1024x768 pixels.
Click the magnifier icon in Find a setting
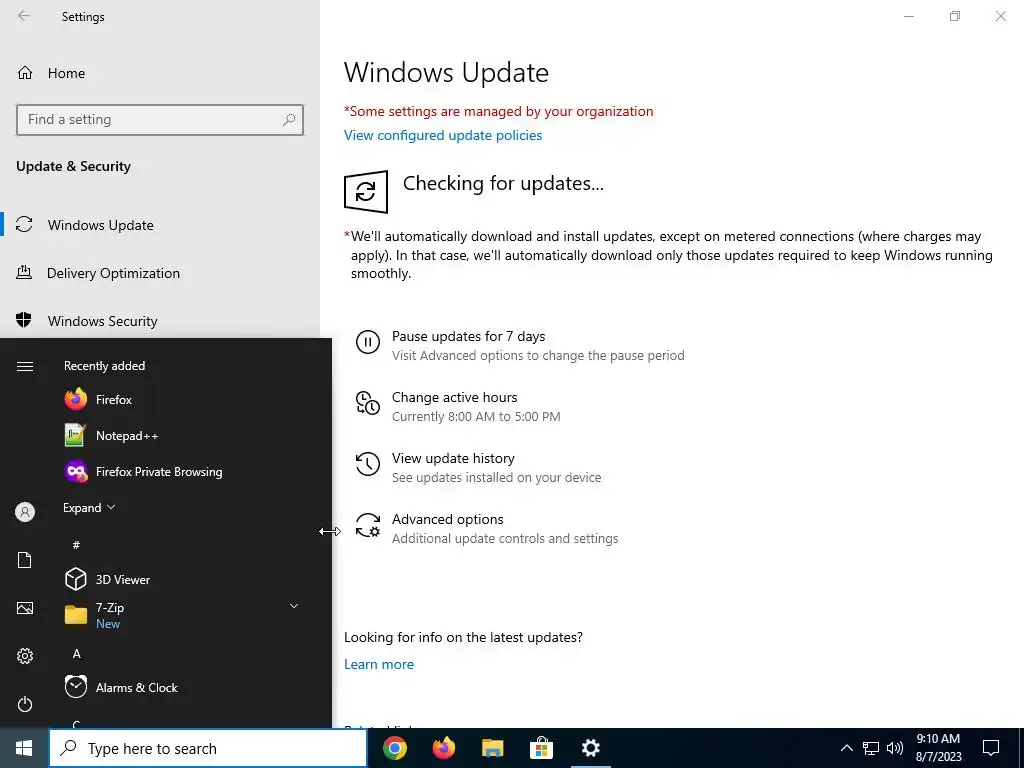289,120
